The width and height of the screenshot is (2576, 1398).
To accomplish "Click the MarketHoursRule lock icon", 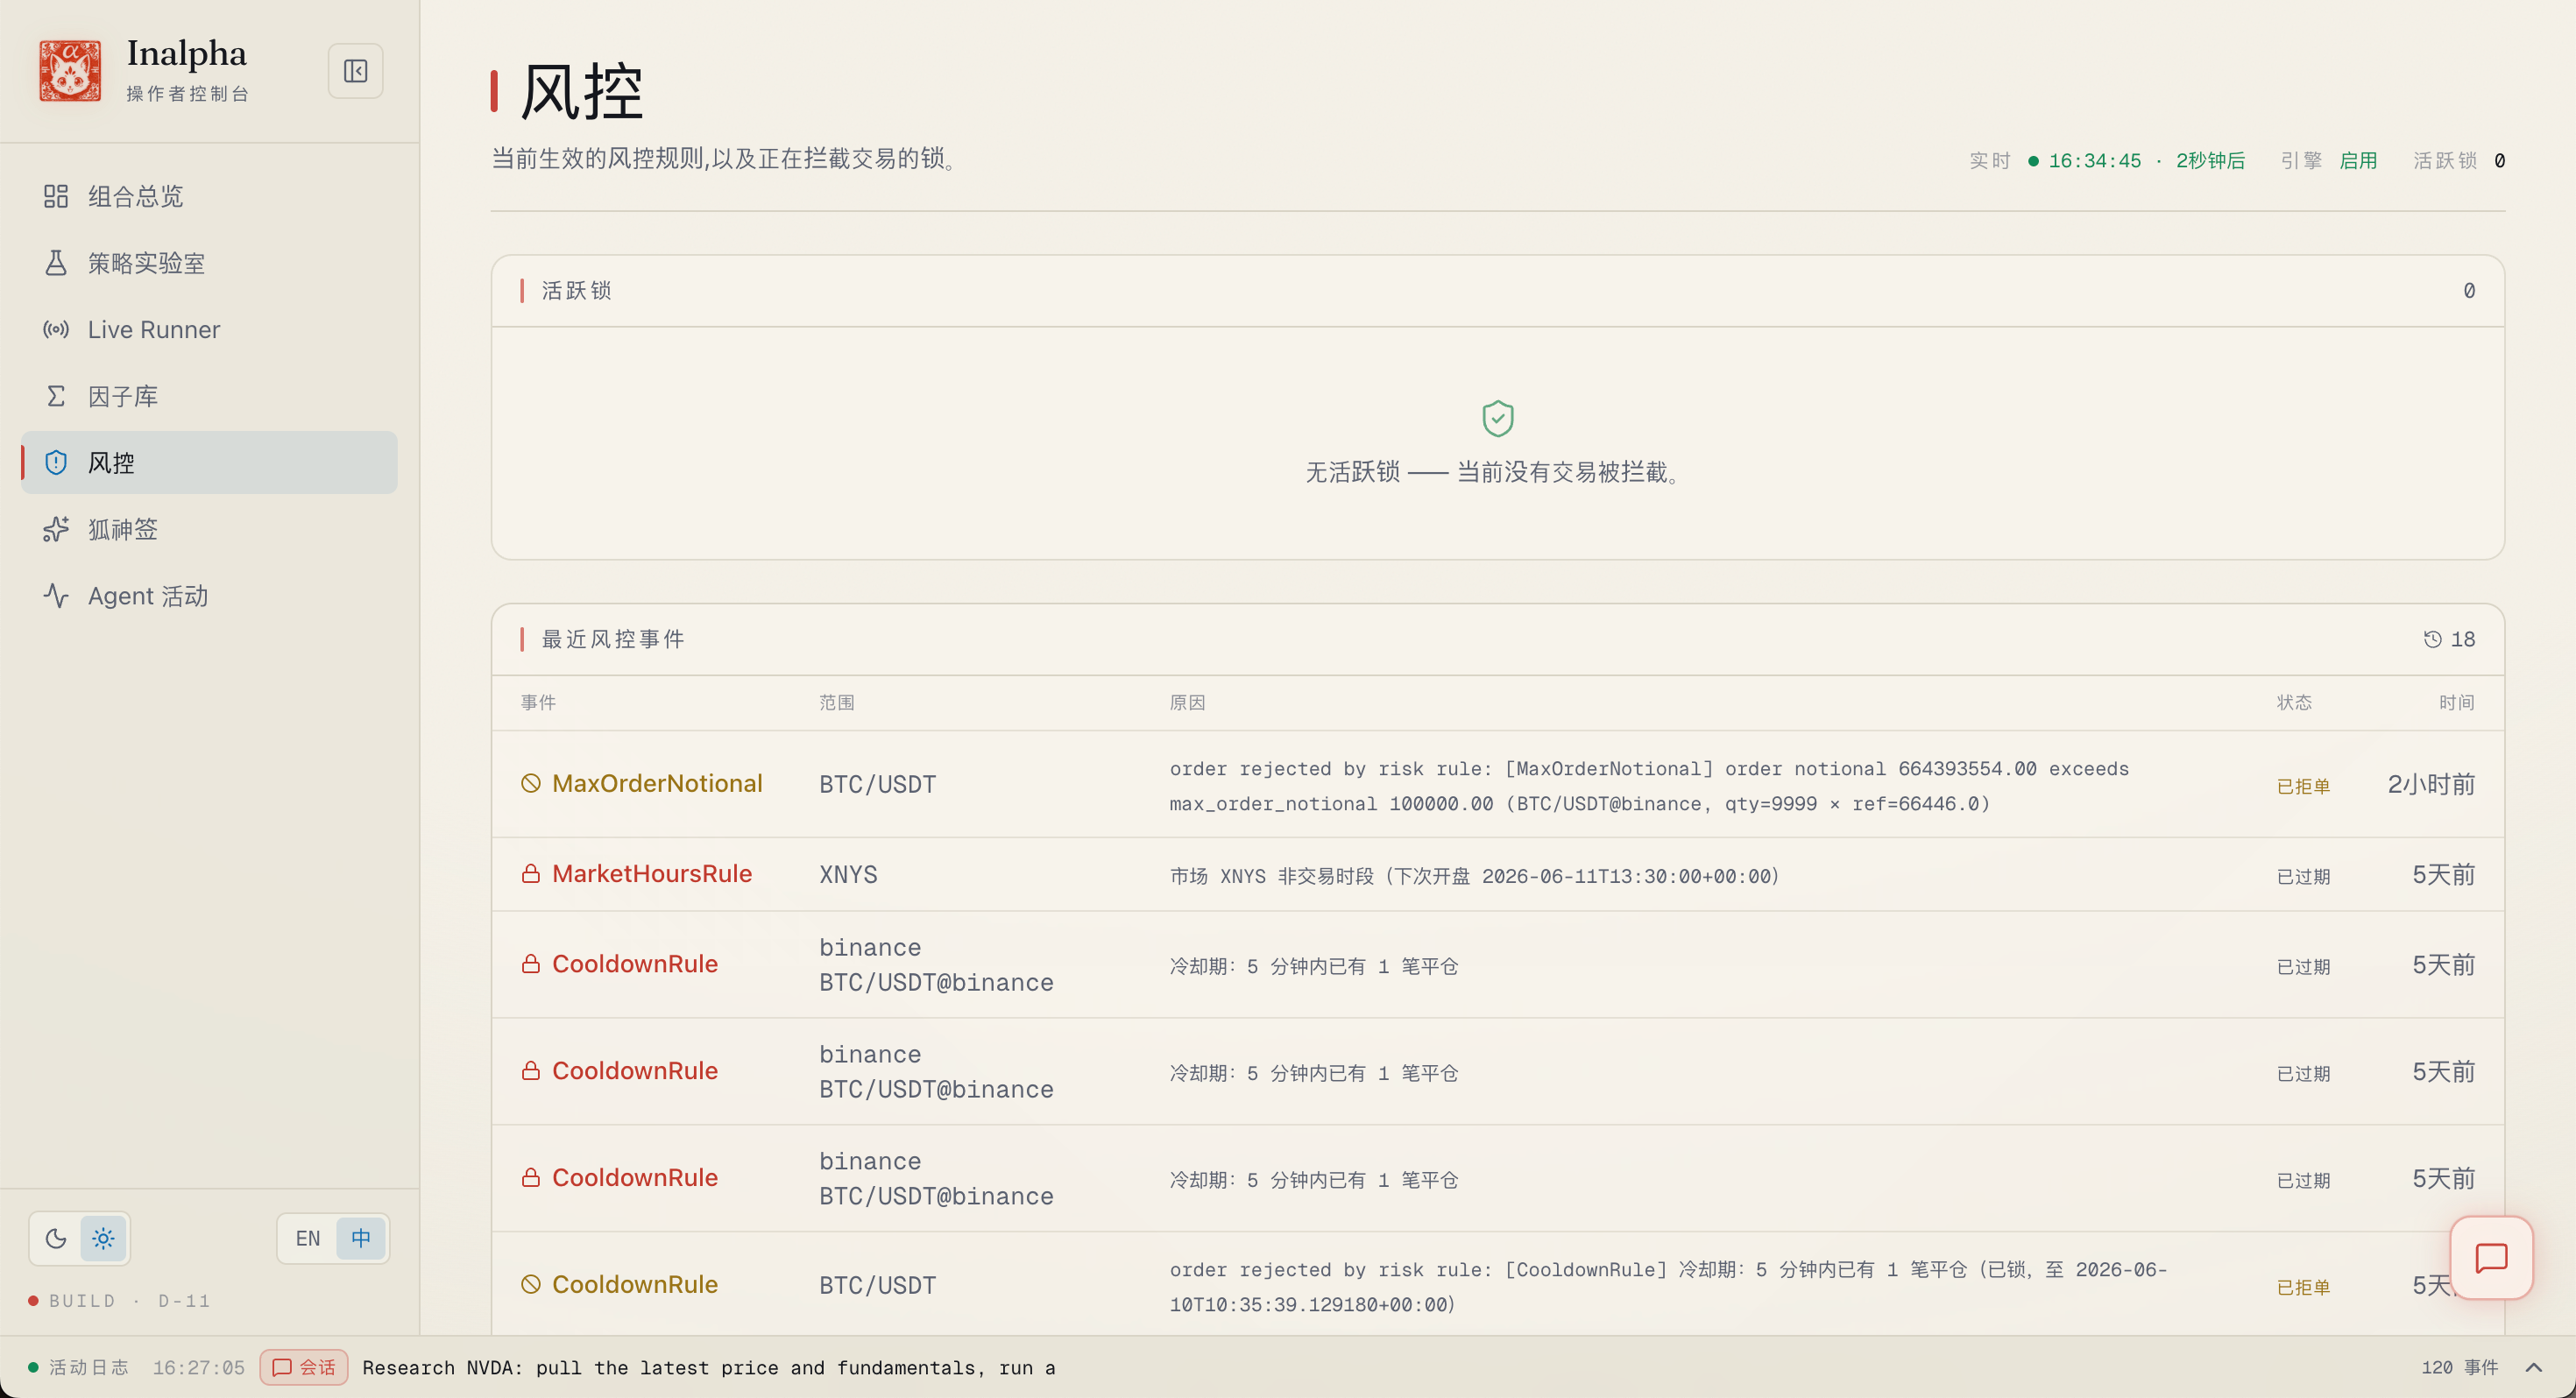I will (x=531, y=874).
